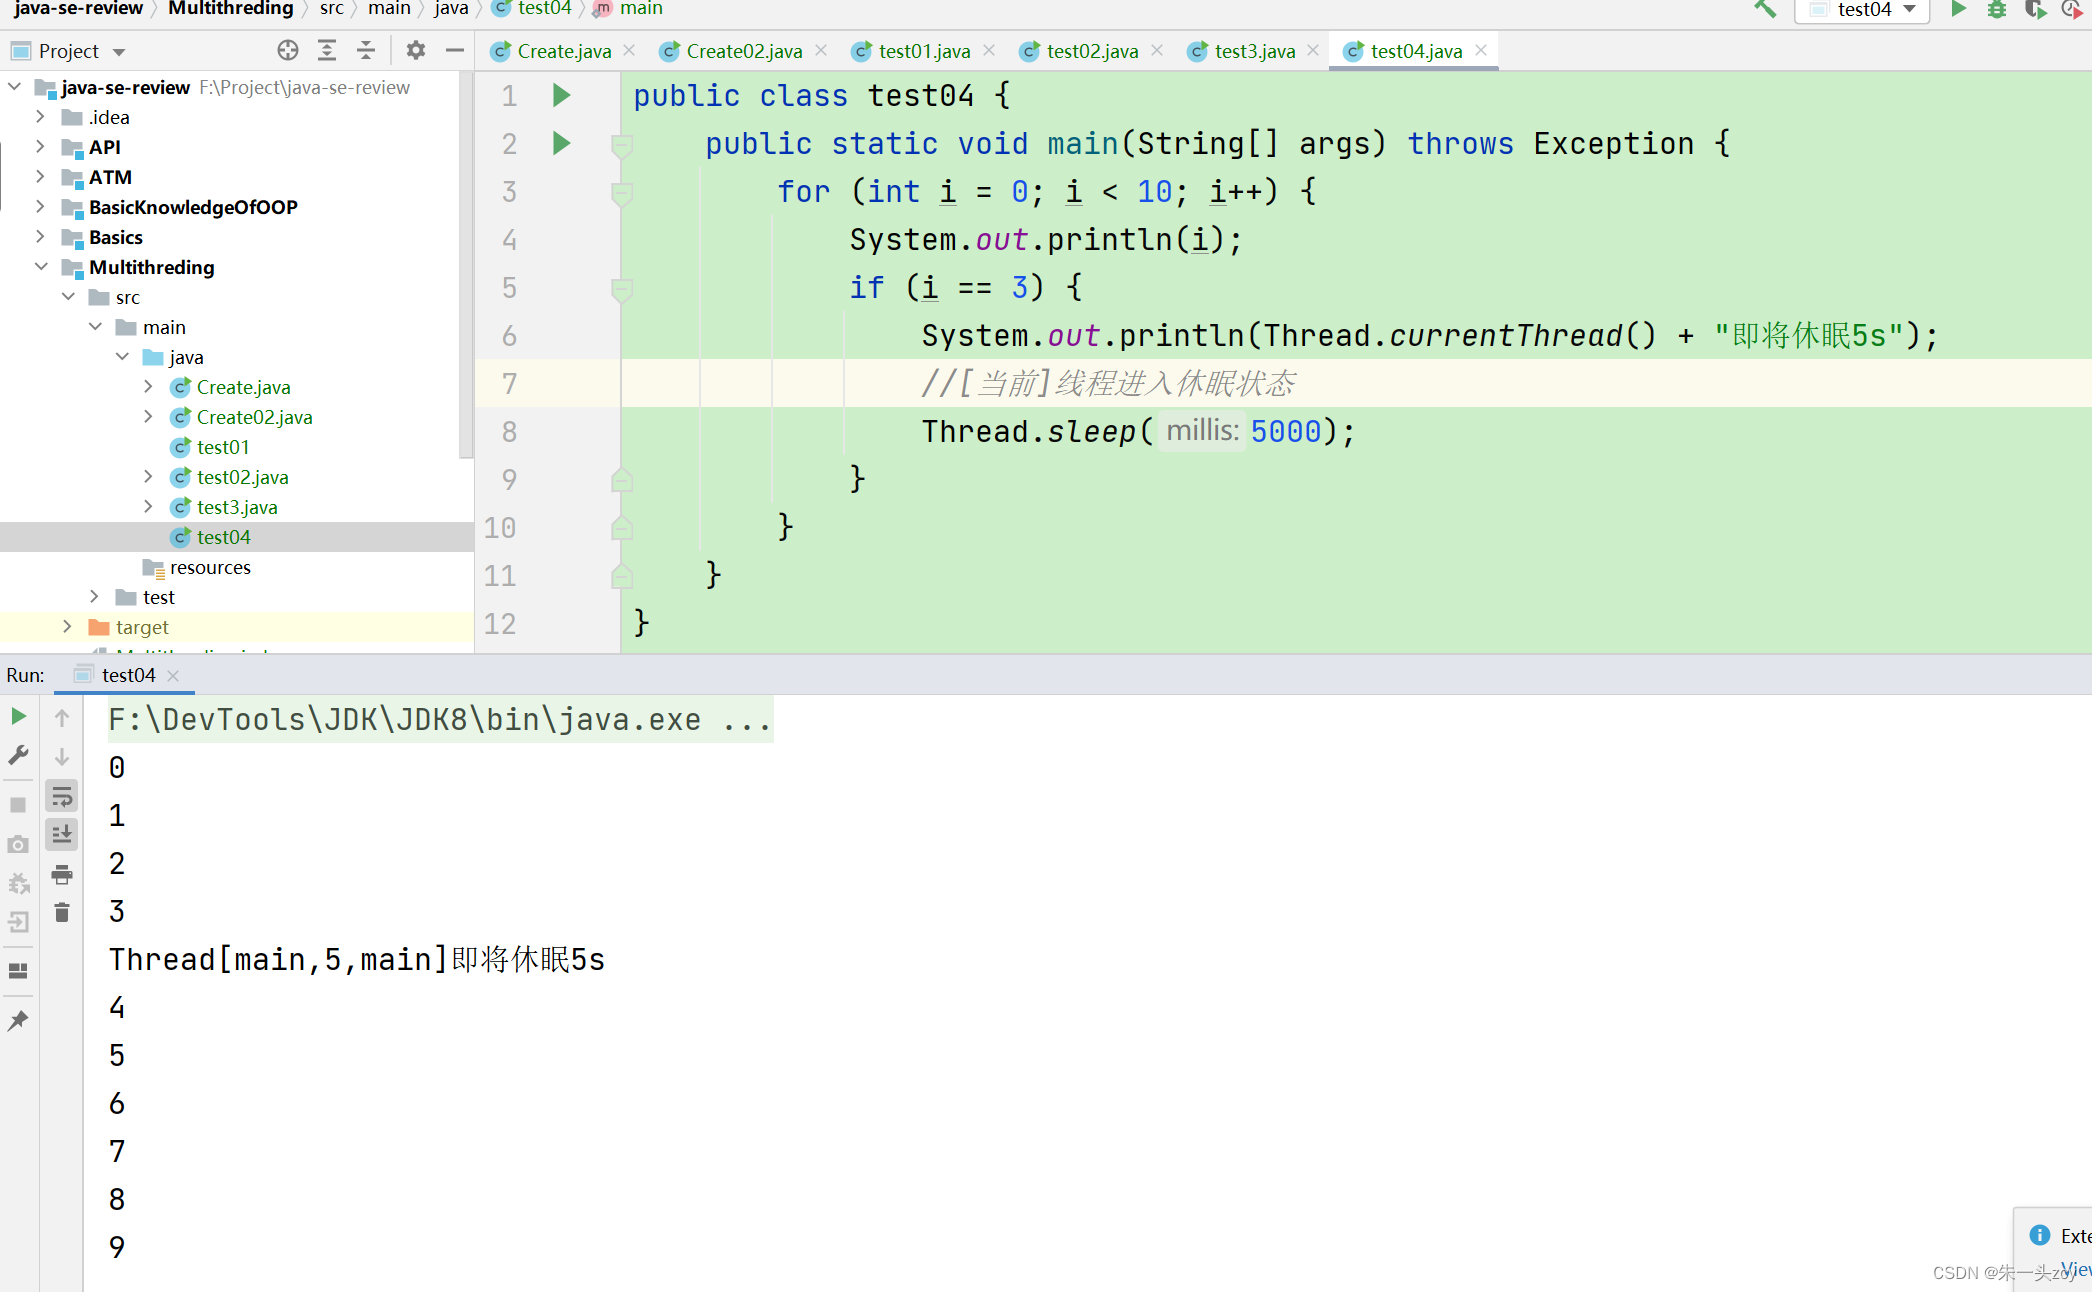The width and height of the screenshot is (2092, 1292).
Task: Fold the for loop on line 3
Action: coord(621,193)
